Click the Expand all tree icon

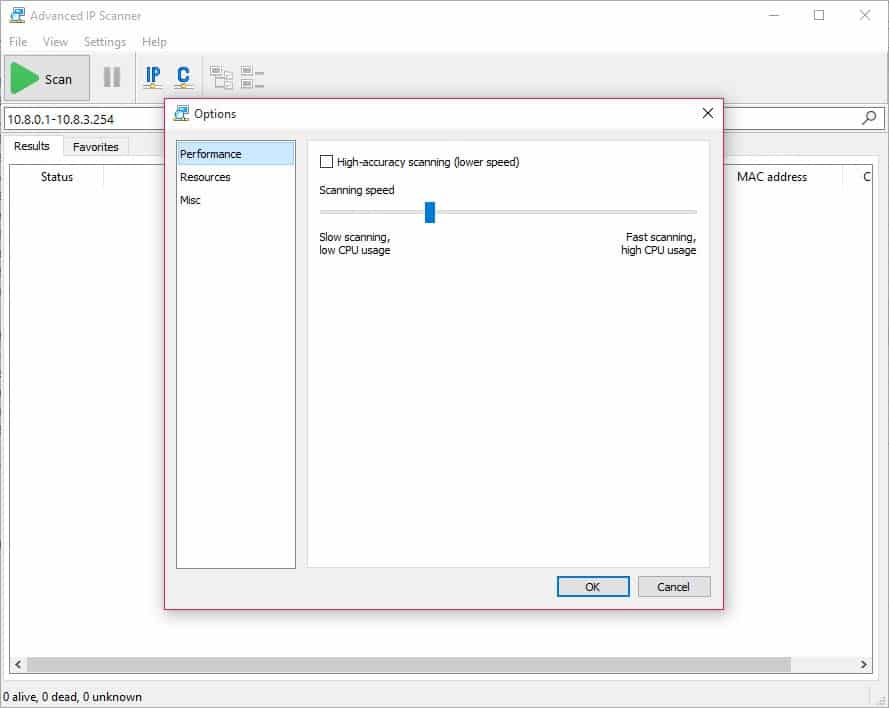coord(221,78)
